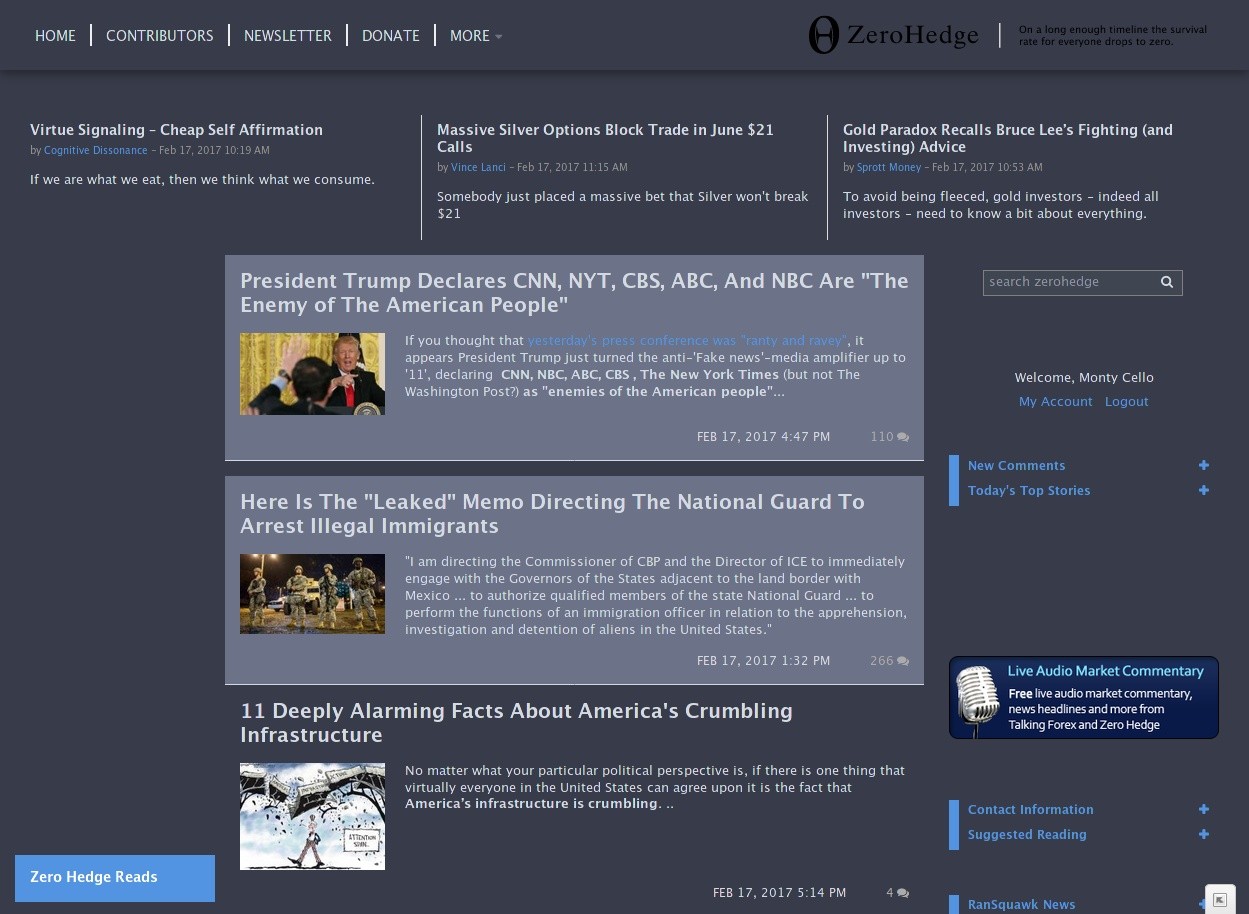Screen dimensions: 1249x914
Task: Open author Sprott Money link
Action: 889,167
